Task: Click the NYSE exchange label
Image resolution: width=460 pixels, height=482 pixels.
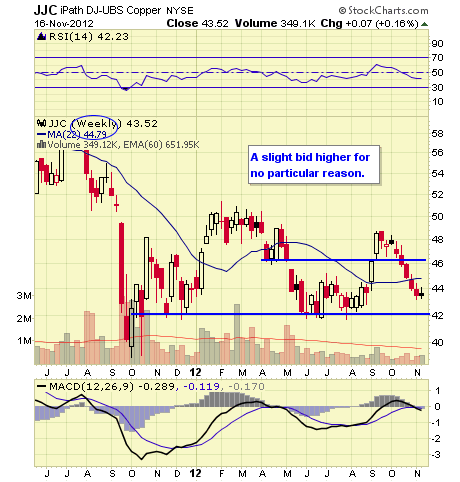Action: pyautogui.click(x=180, y=11)
